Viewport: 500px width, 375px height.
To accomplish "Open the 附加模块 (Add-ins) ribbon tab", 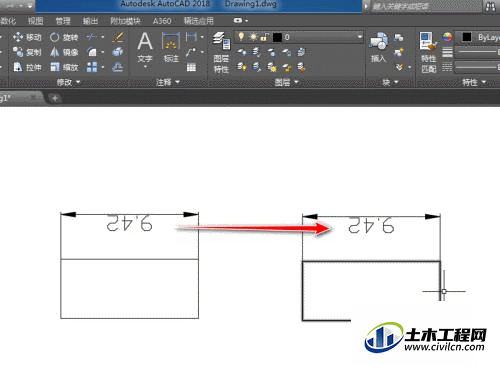I will [125, 21].
